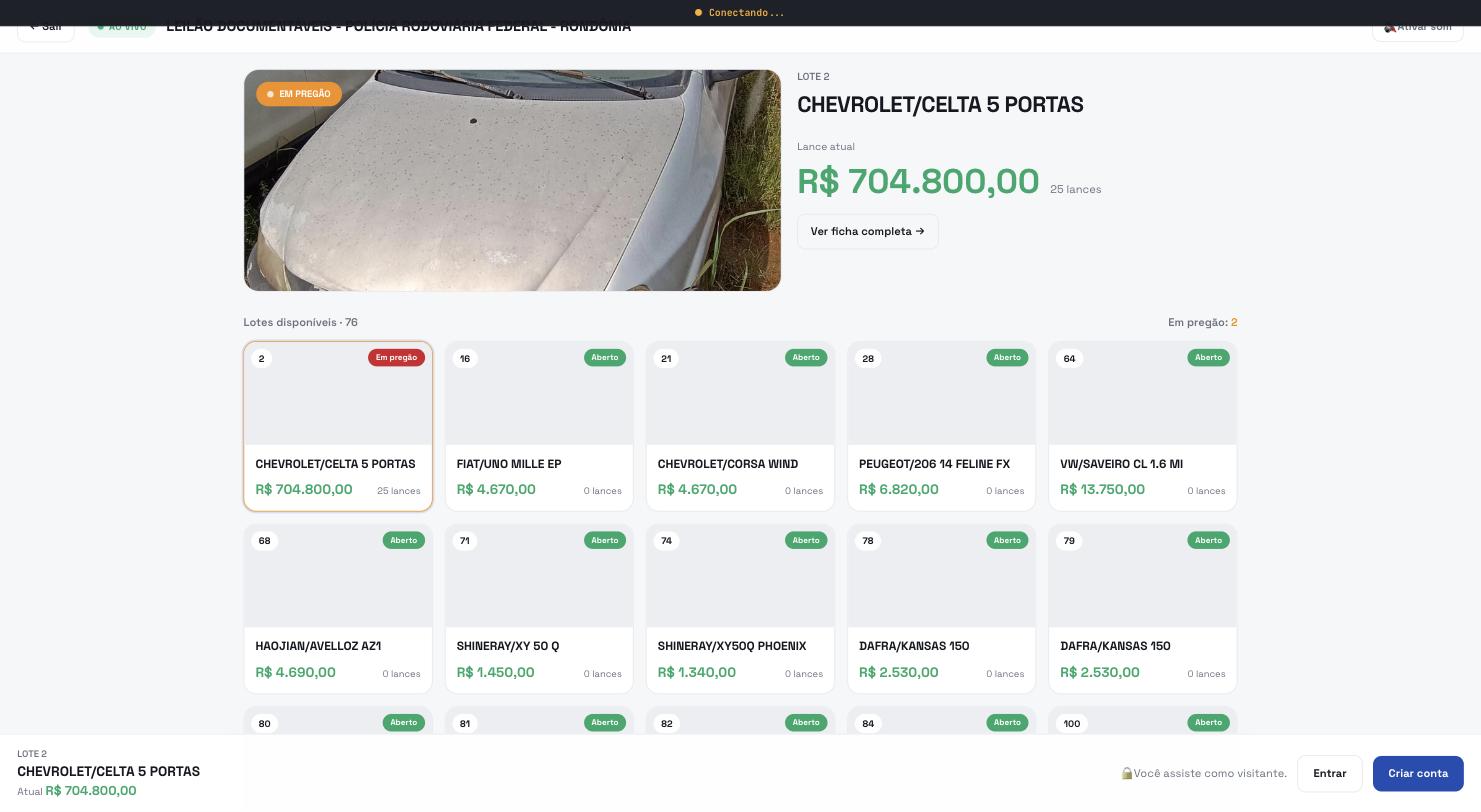Click the EM PREGÃO orange badge
Image resolution: width=1481 pixels, height=812 pixels.
[299, 94]
